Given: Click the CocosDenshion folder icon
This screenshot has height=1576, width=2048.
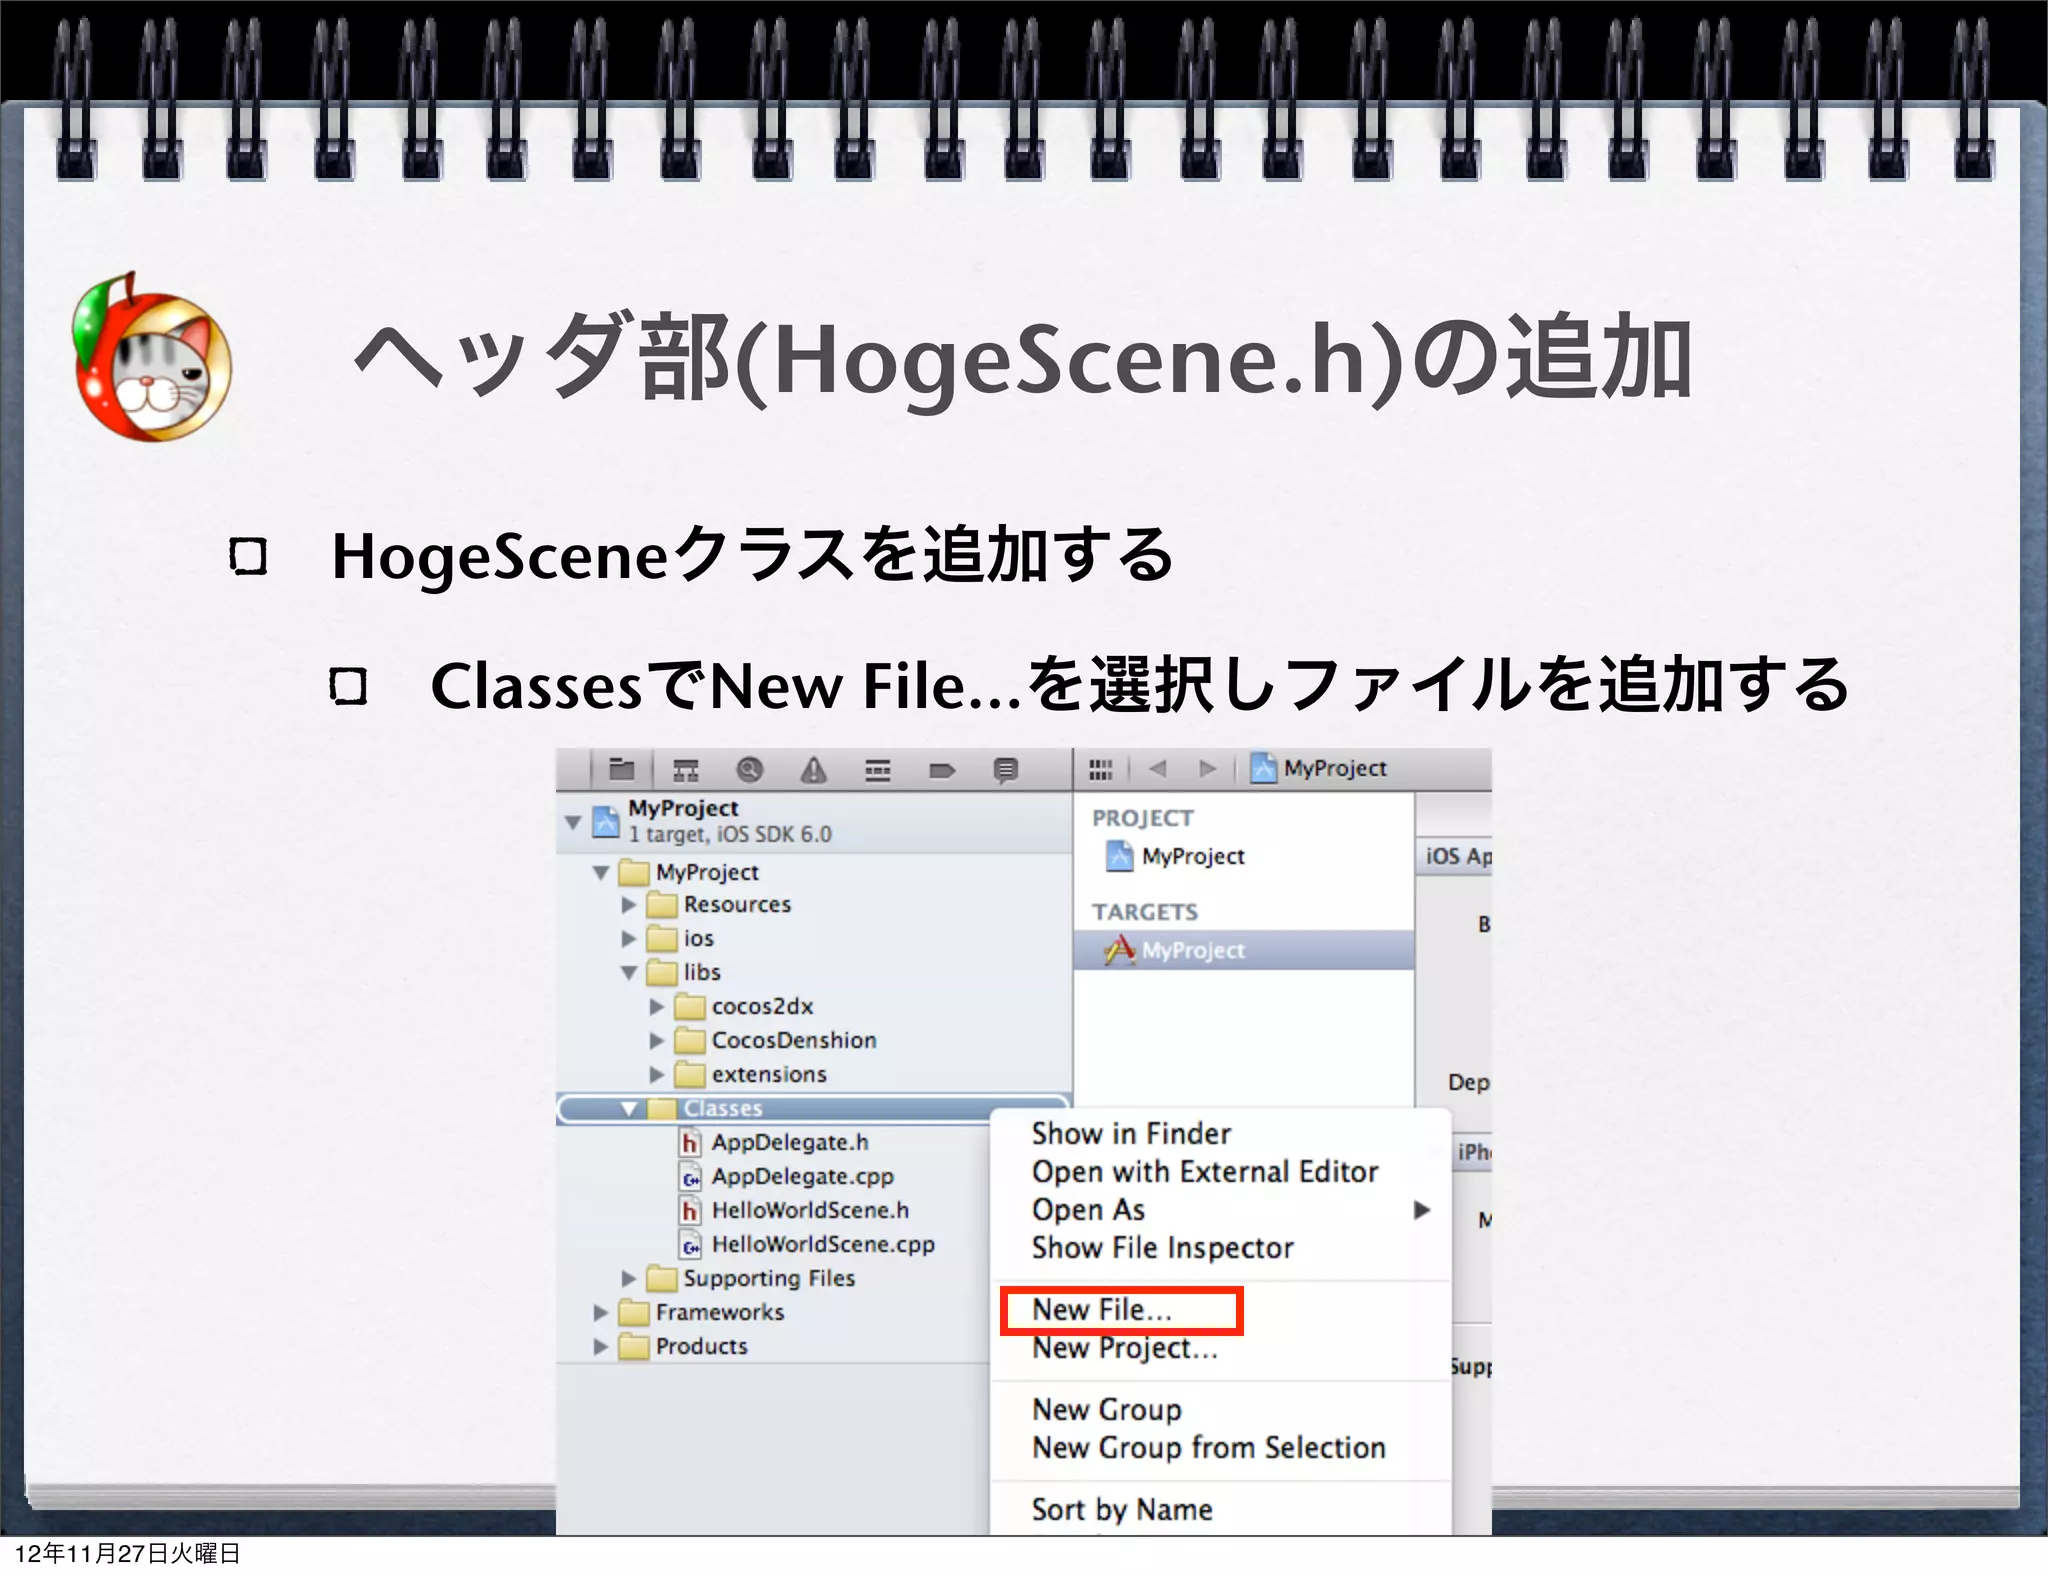Looking at the screenshot, I should point(689,1041).
